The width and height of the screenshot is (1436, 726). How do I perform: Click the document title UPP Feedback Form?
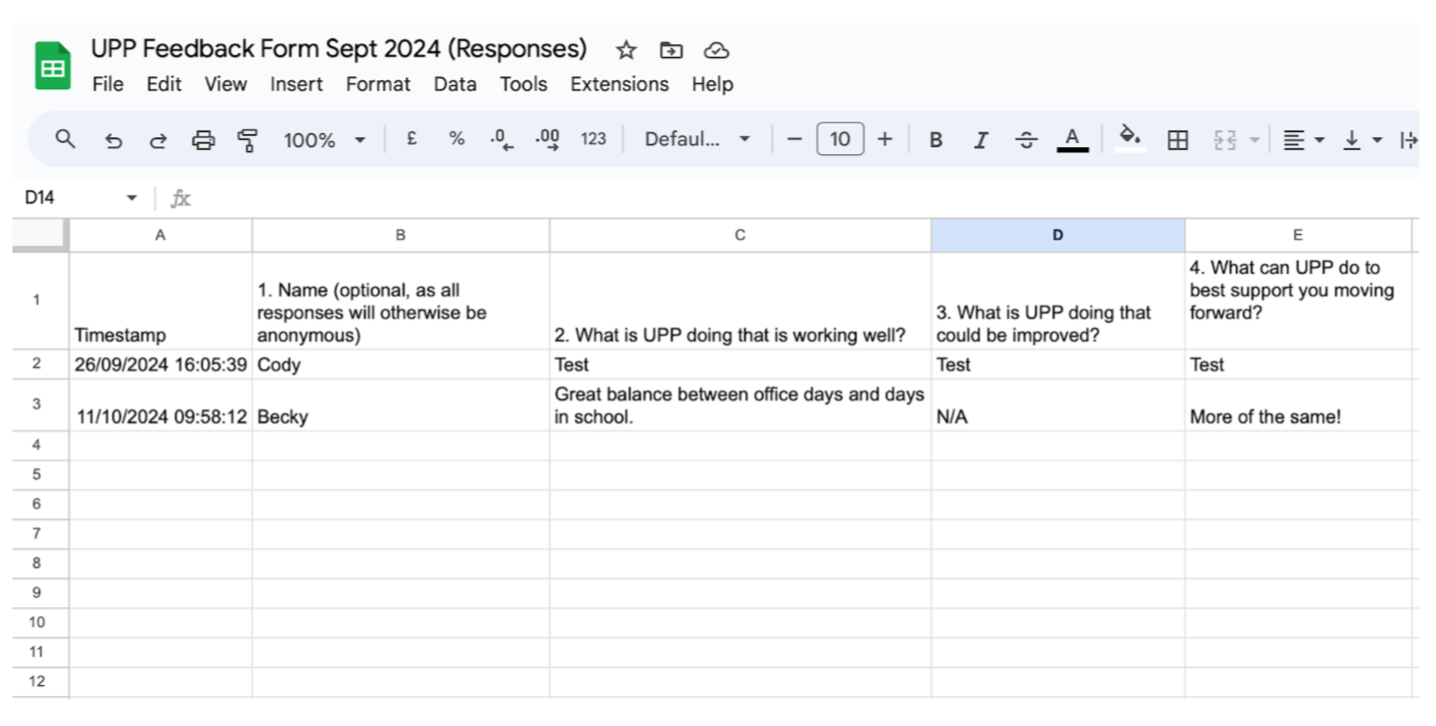(339, 49)
